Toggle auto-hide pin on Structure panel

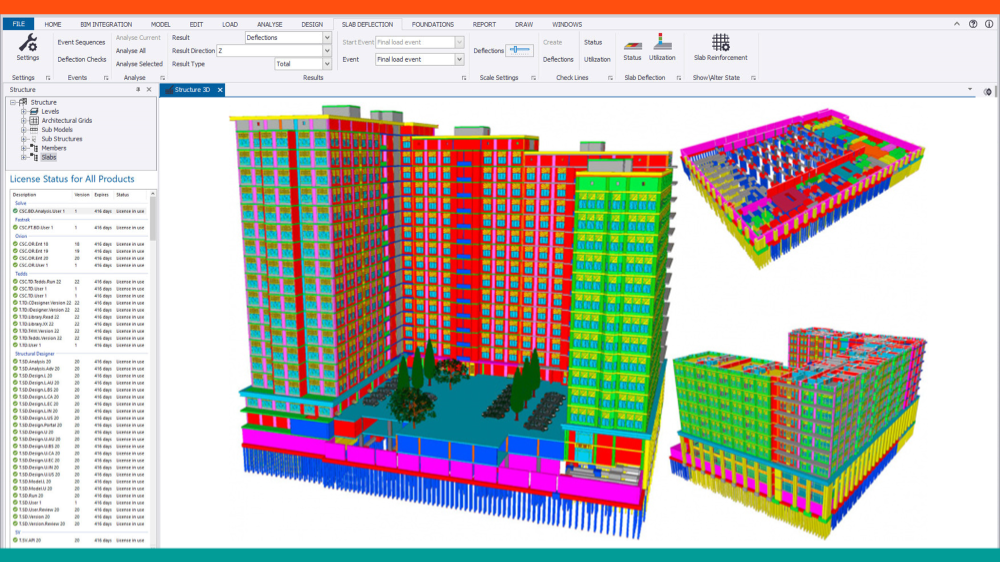click(138, 90)
